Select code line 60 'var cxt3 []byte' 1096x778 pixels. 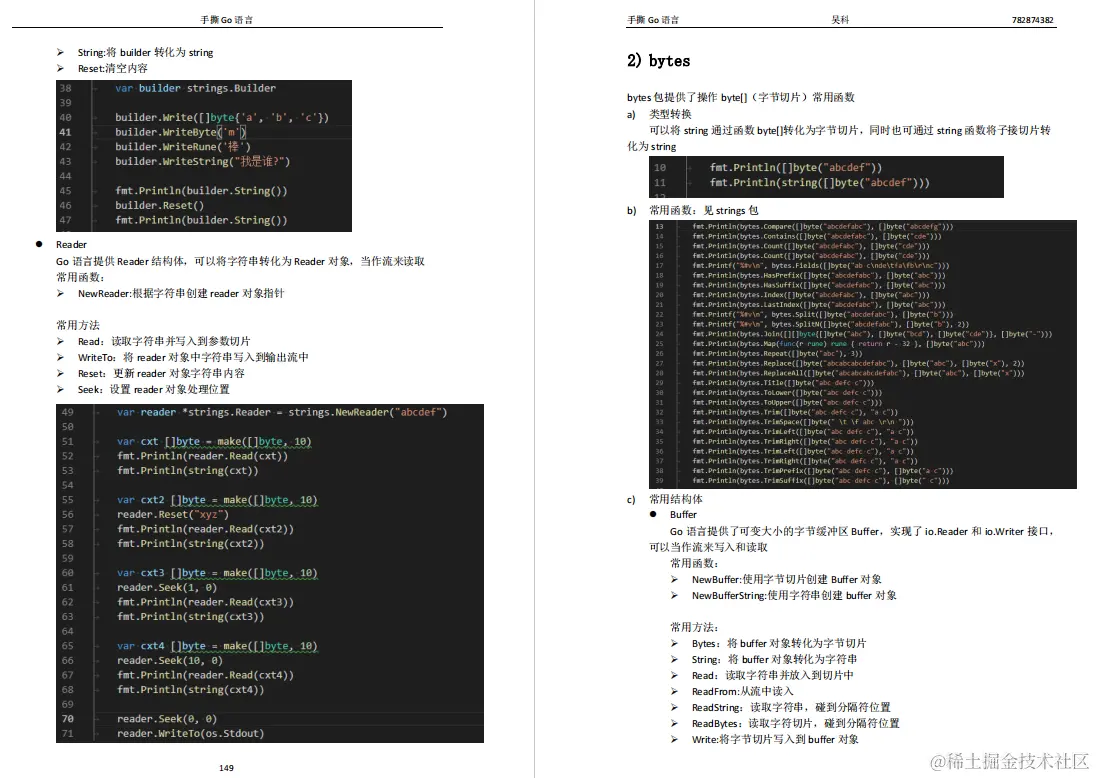[217, 573]
